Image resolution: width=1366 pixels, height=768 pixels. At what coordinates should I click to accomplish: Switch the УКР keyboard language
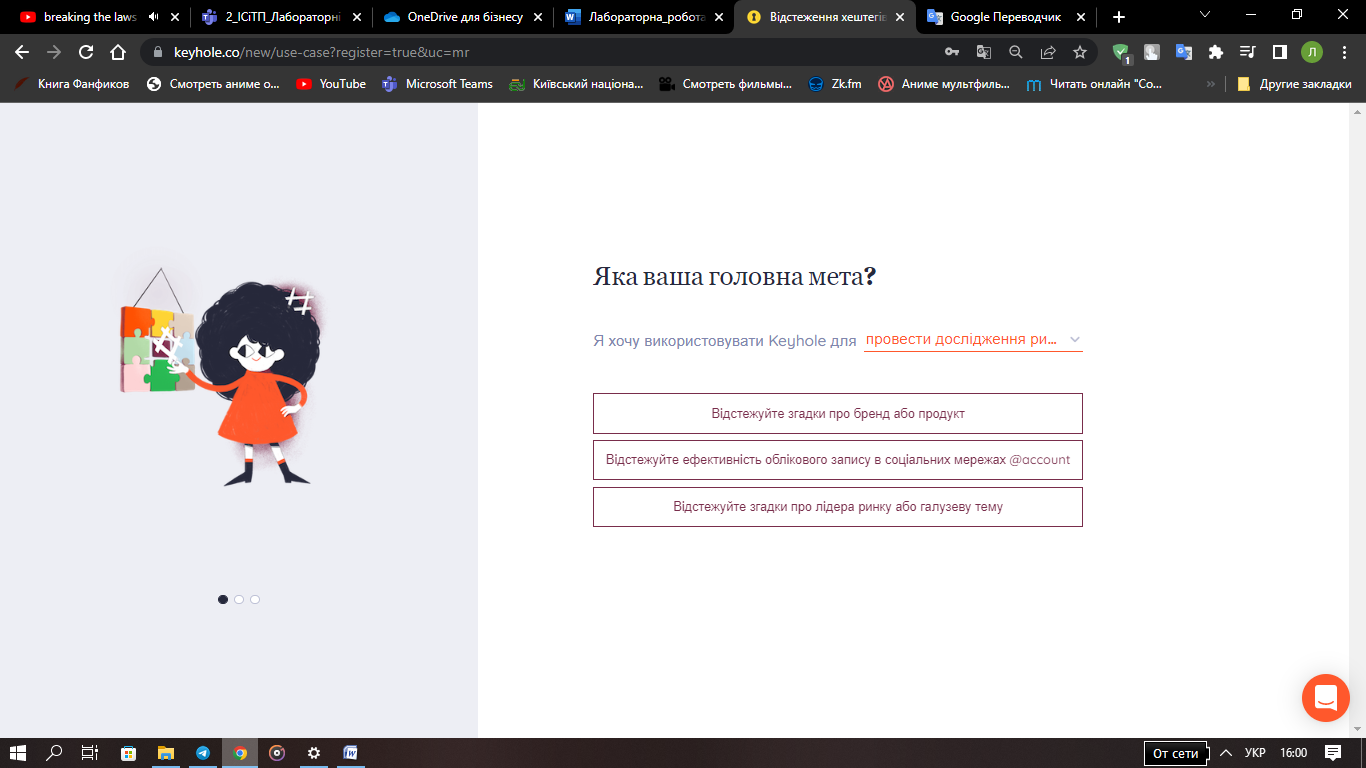[1255, 753]
